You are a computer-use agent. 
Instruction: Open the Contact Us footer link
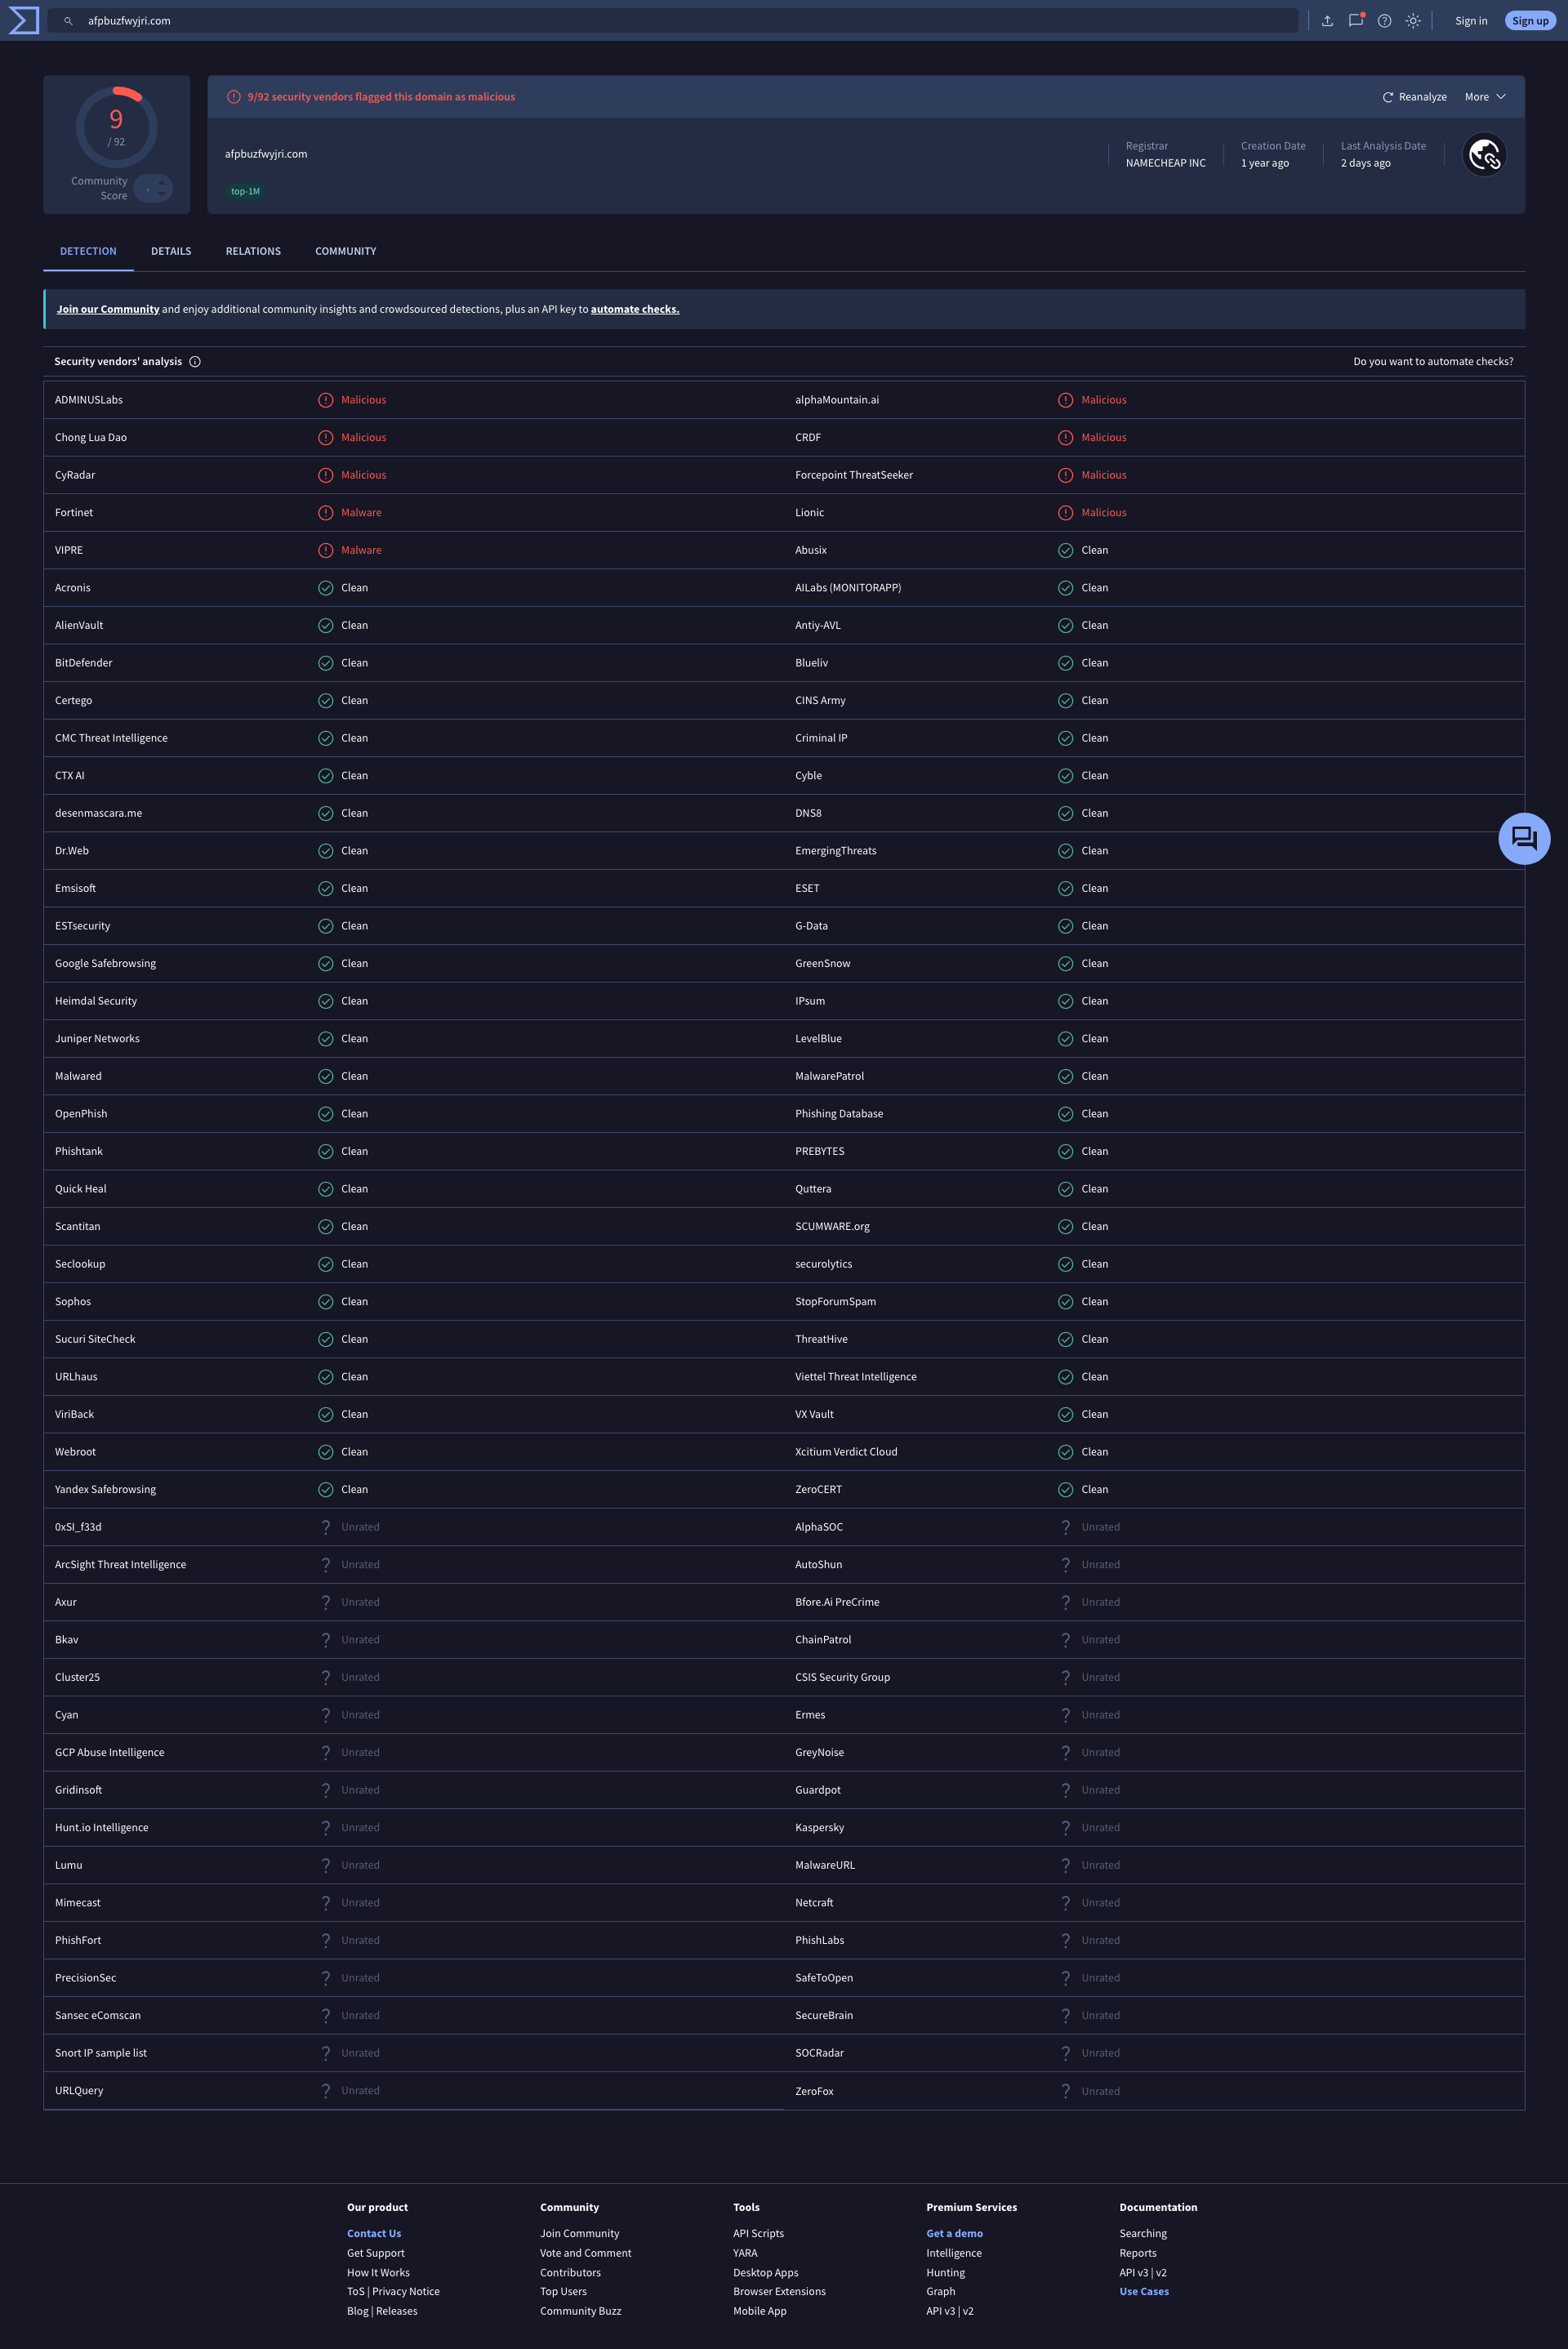374,2234
